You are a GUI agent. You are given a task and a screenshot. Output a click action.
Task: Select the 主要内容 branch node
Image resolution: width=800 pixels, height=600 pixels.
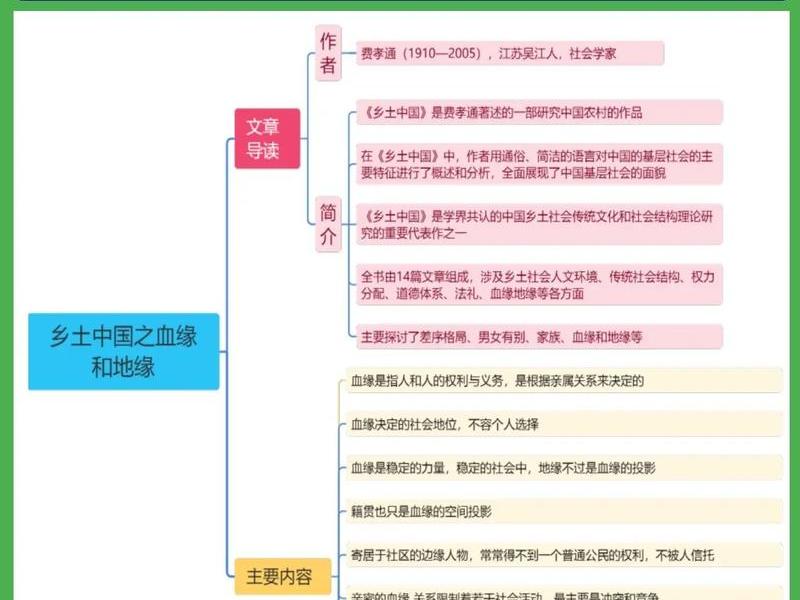coord(283,577)
